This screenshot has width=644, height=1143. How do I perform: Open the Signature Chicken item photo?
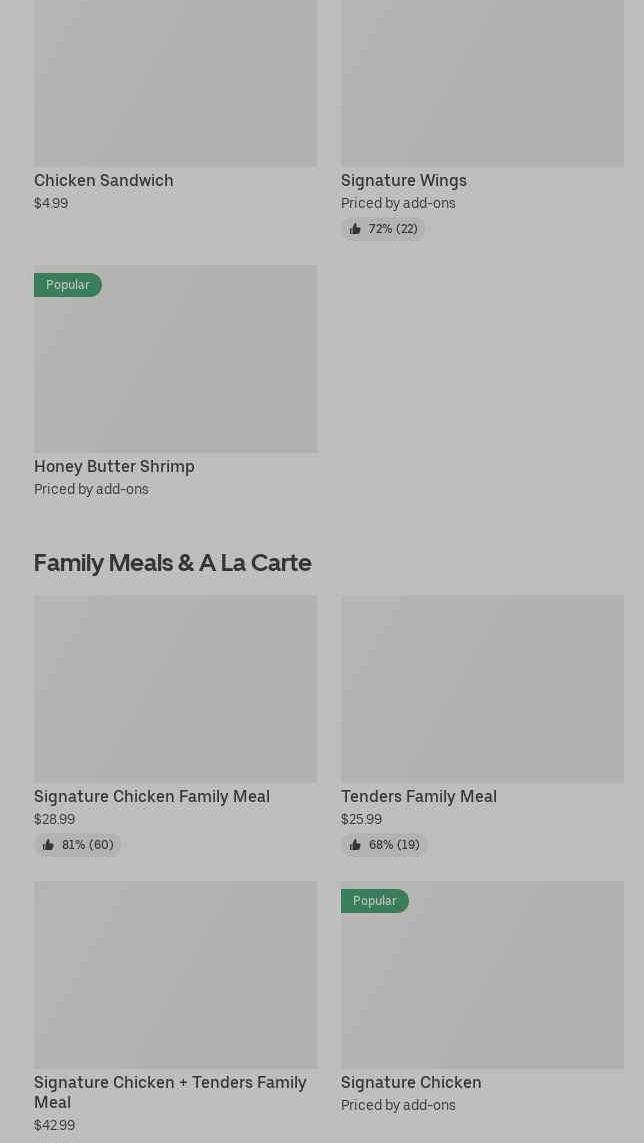(x=482, y=985)
